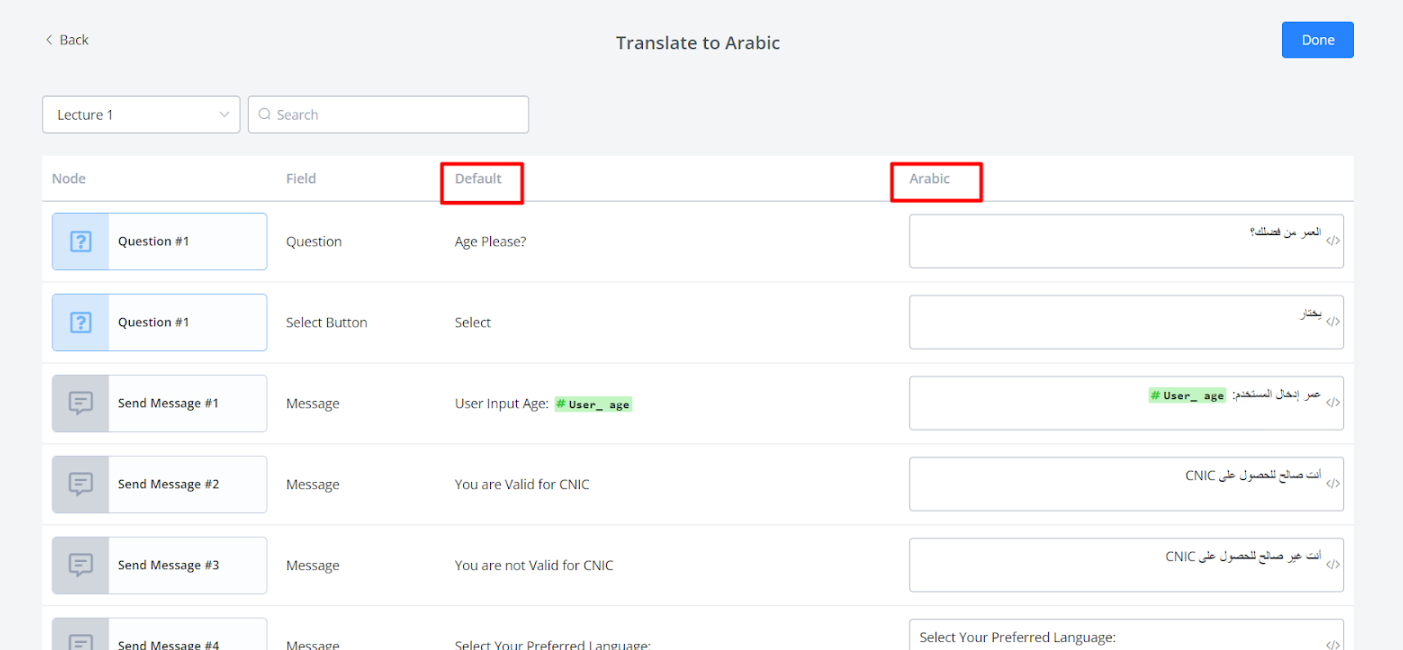Click the question mark icon of first Question #1
The width and height of the screenshot is (1403, 650).
pos(81,241)
